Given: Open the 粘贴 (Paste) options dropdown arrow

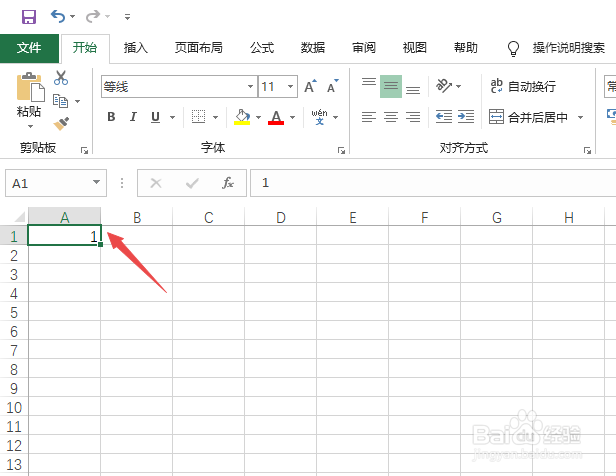Looking at the screenshot, I should click(x=30, y=126).
